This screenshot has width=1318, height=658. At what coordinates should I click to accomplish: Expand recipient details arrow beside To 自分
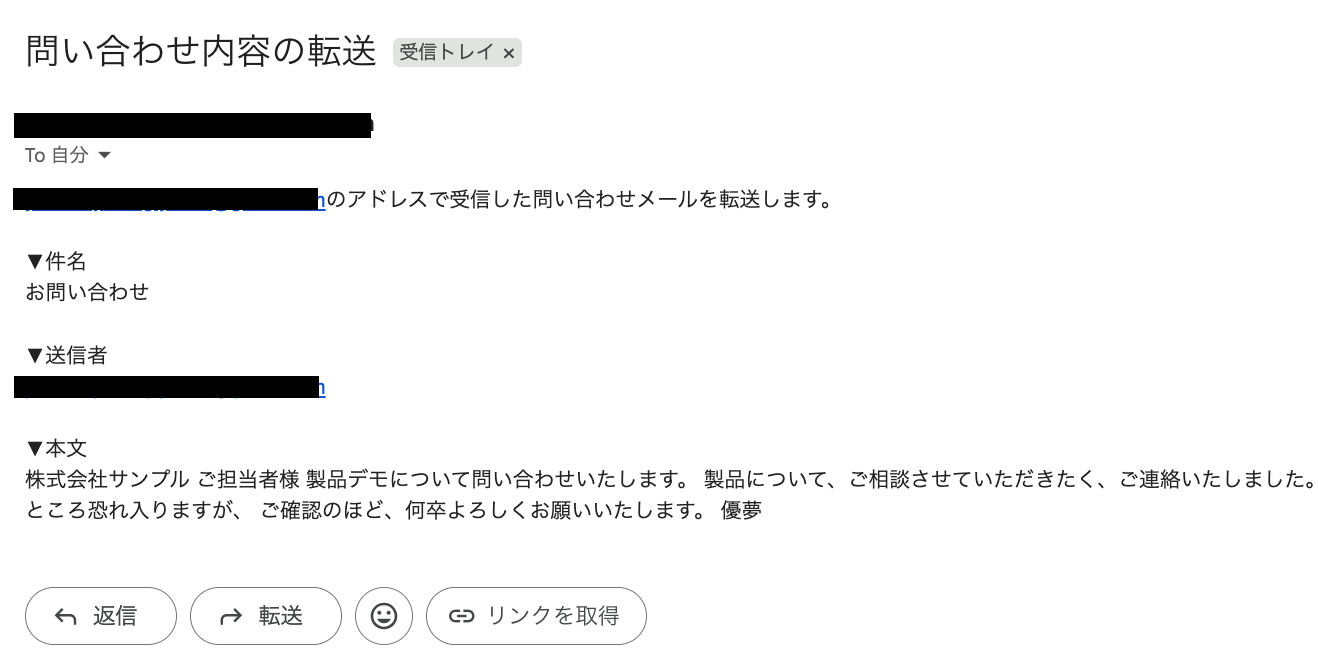click(104, 155)
